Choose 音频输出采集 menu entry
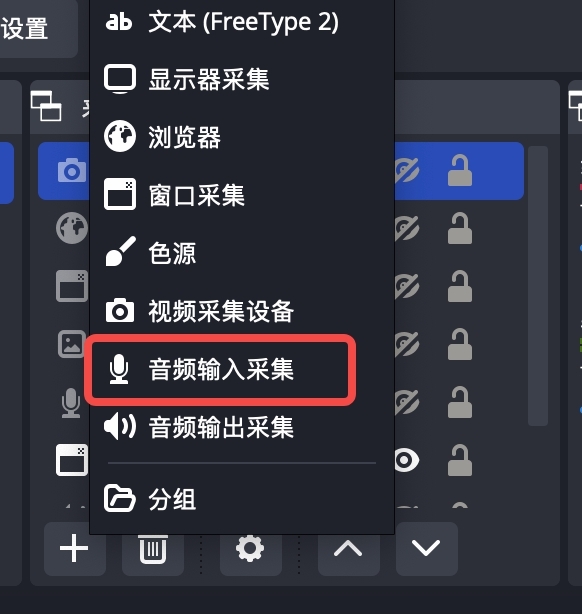Viewport: 582px width, 614px height. coord(221,427)
